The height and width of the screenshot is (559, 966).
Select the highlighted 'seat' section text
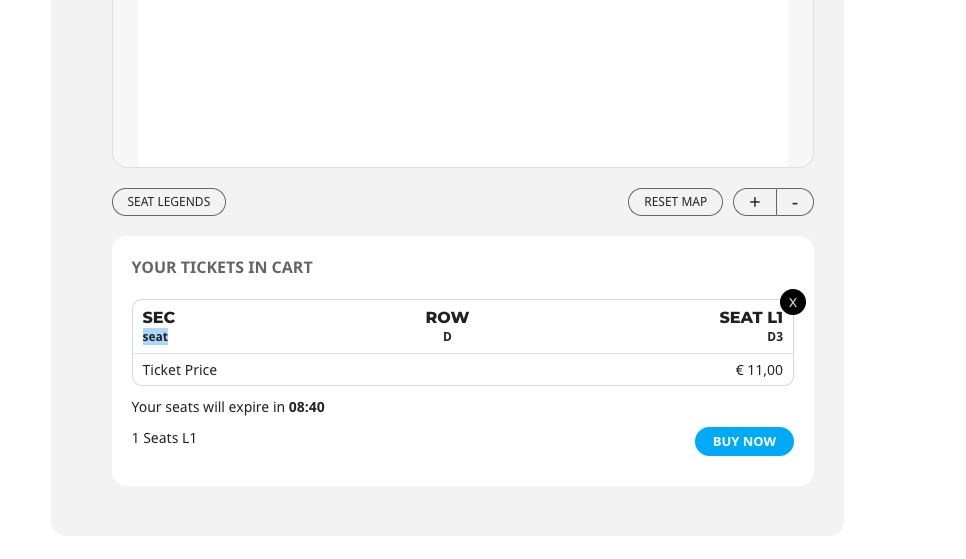pos(155,337)
